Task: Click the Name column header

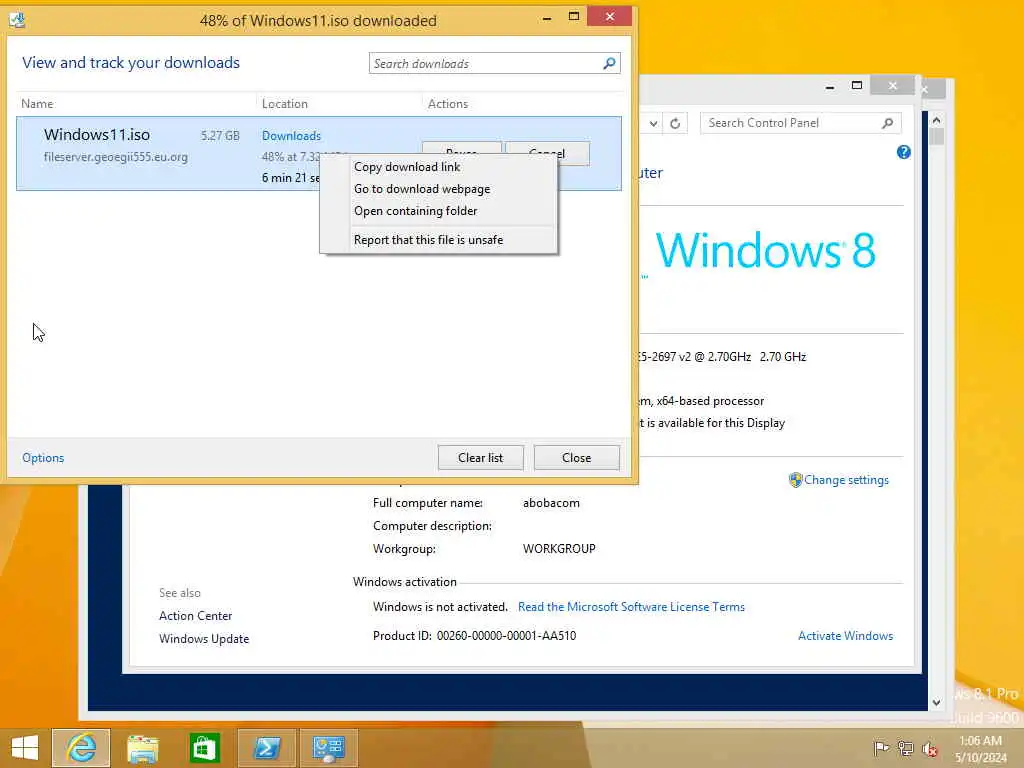Action: (x=37, y=104)
